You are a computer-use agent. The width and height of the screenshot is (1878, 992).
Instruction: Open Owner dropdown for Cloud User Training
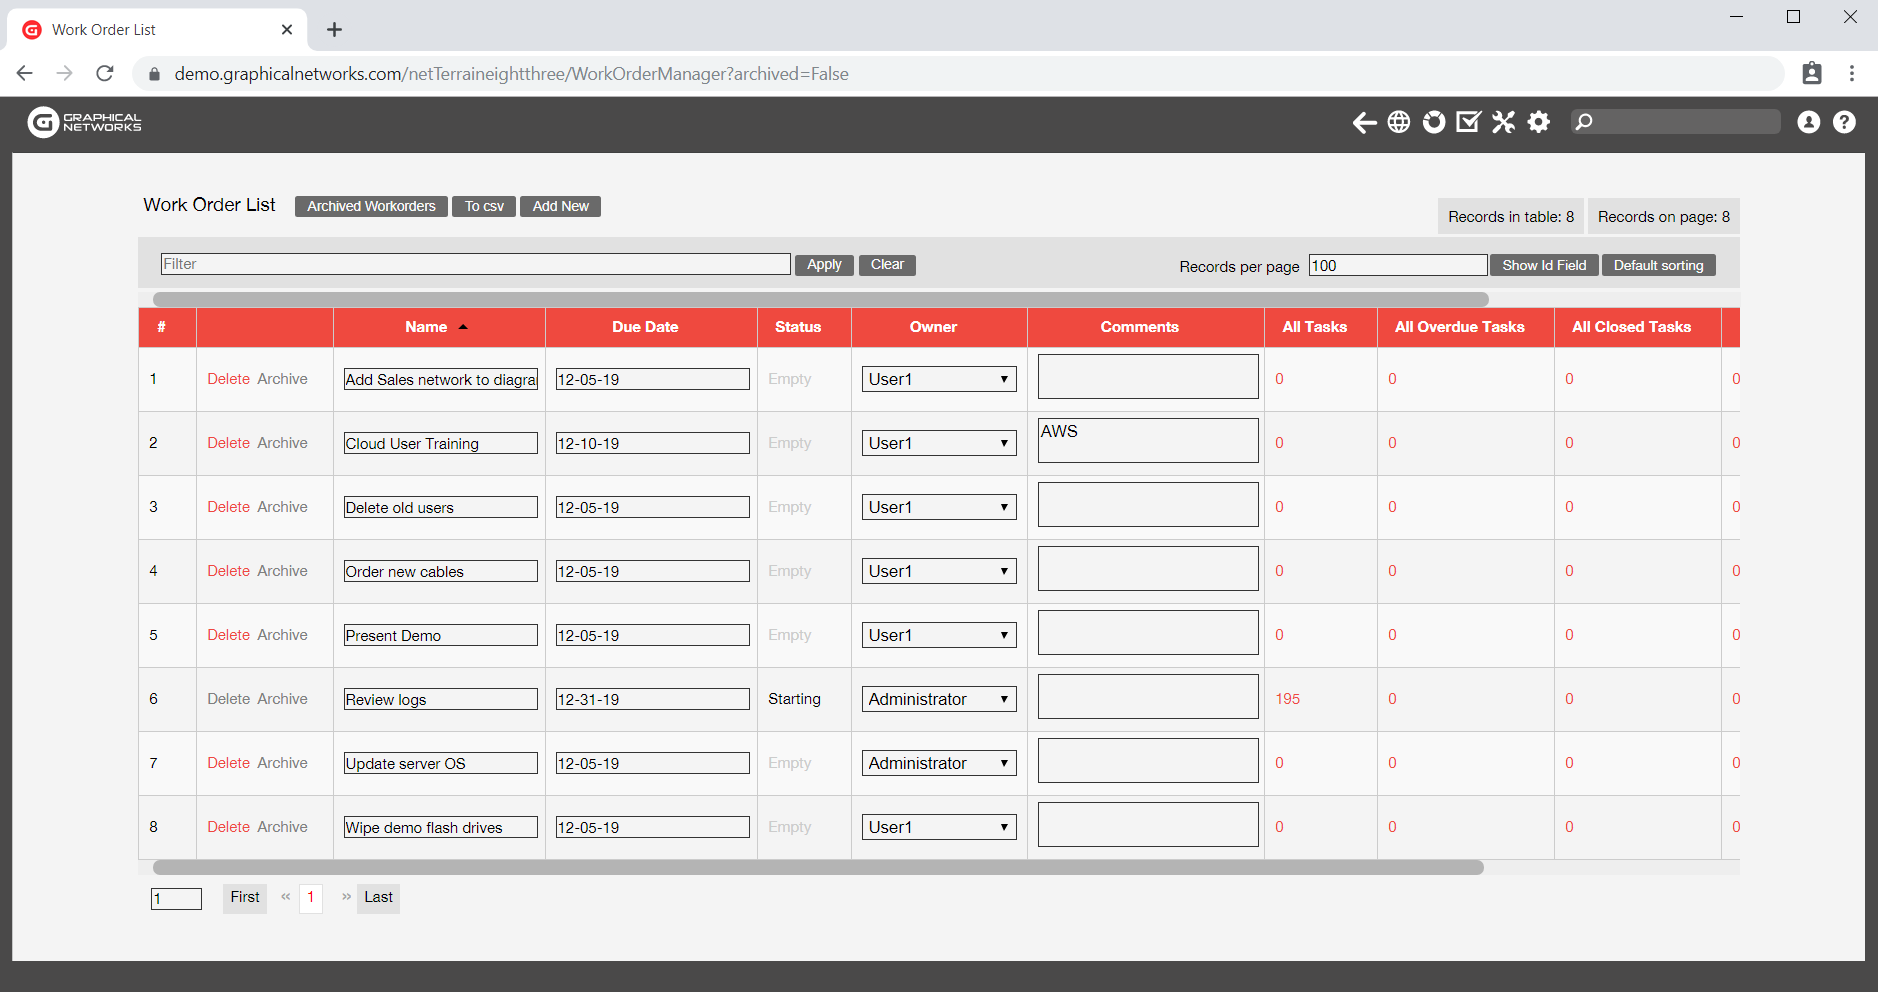938,443
